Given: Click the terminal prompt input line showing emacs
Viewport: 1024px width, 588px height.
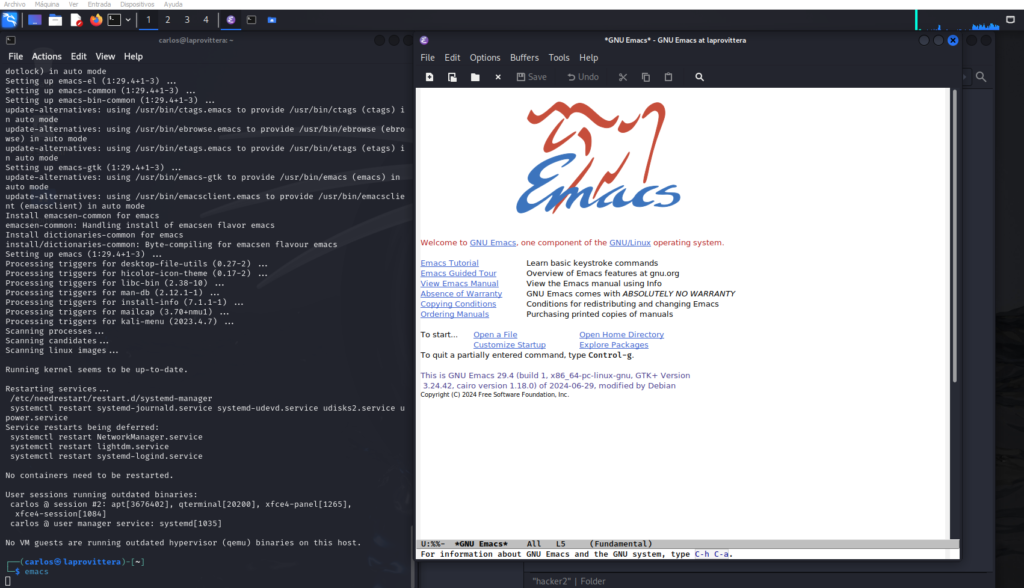Looking at the screenshot, I should point(37,572).
